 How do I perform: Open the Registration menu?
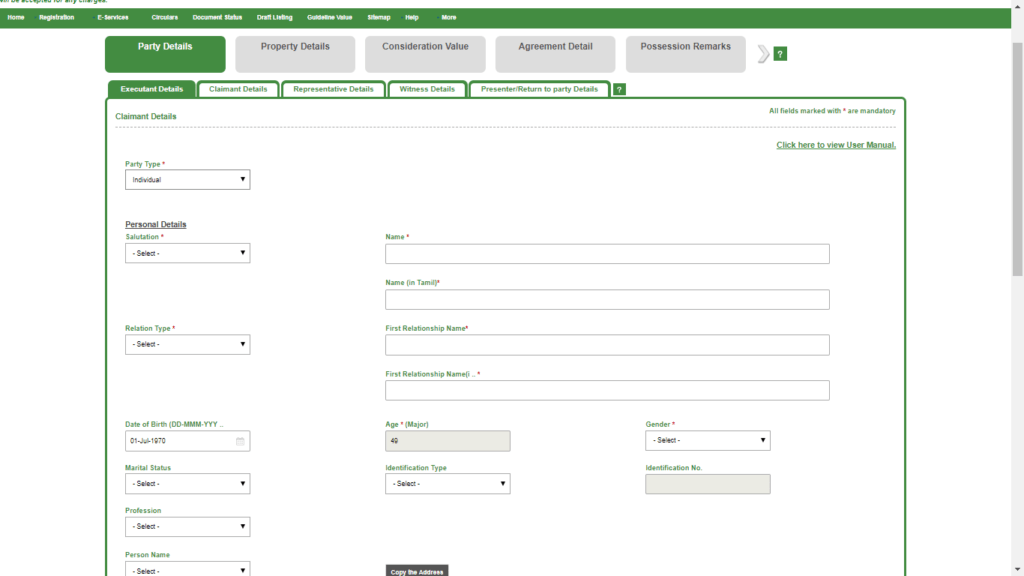pos(56,18)
